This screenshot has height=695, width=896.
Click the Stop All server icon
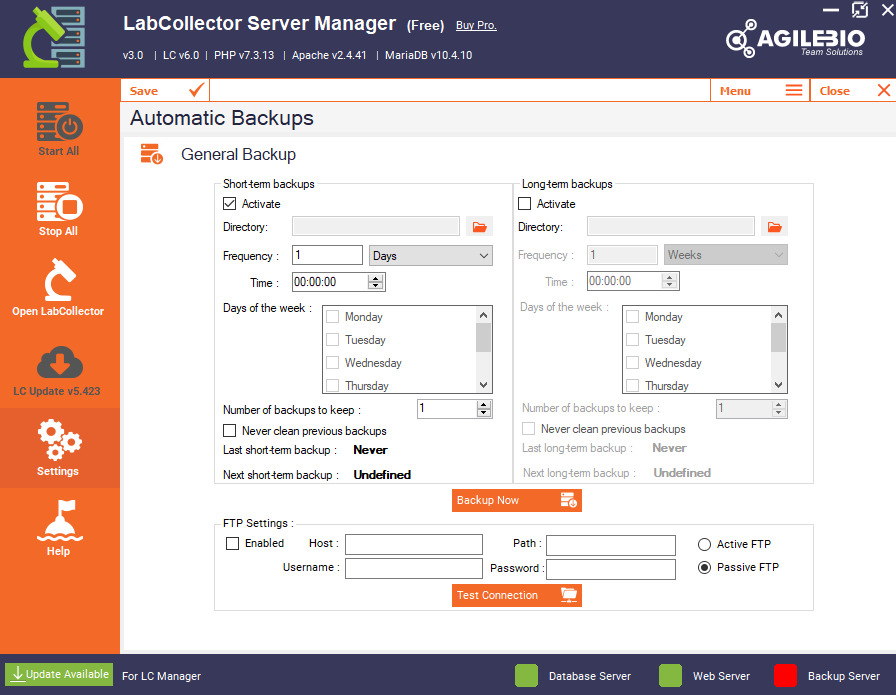click(59, 201)
